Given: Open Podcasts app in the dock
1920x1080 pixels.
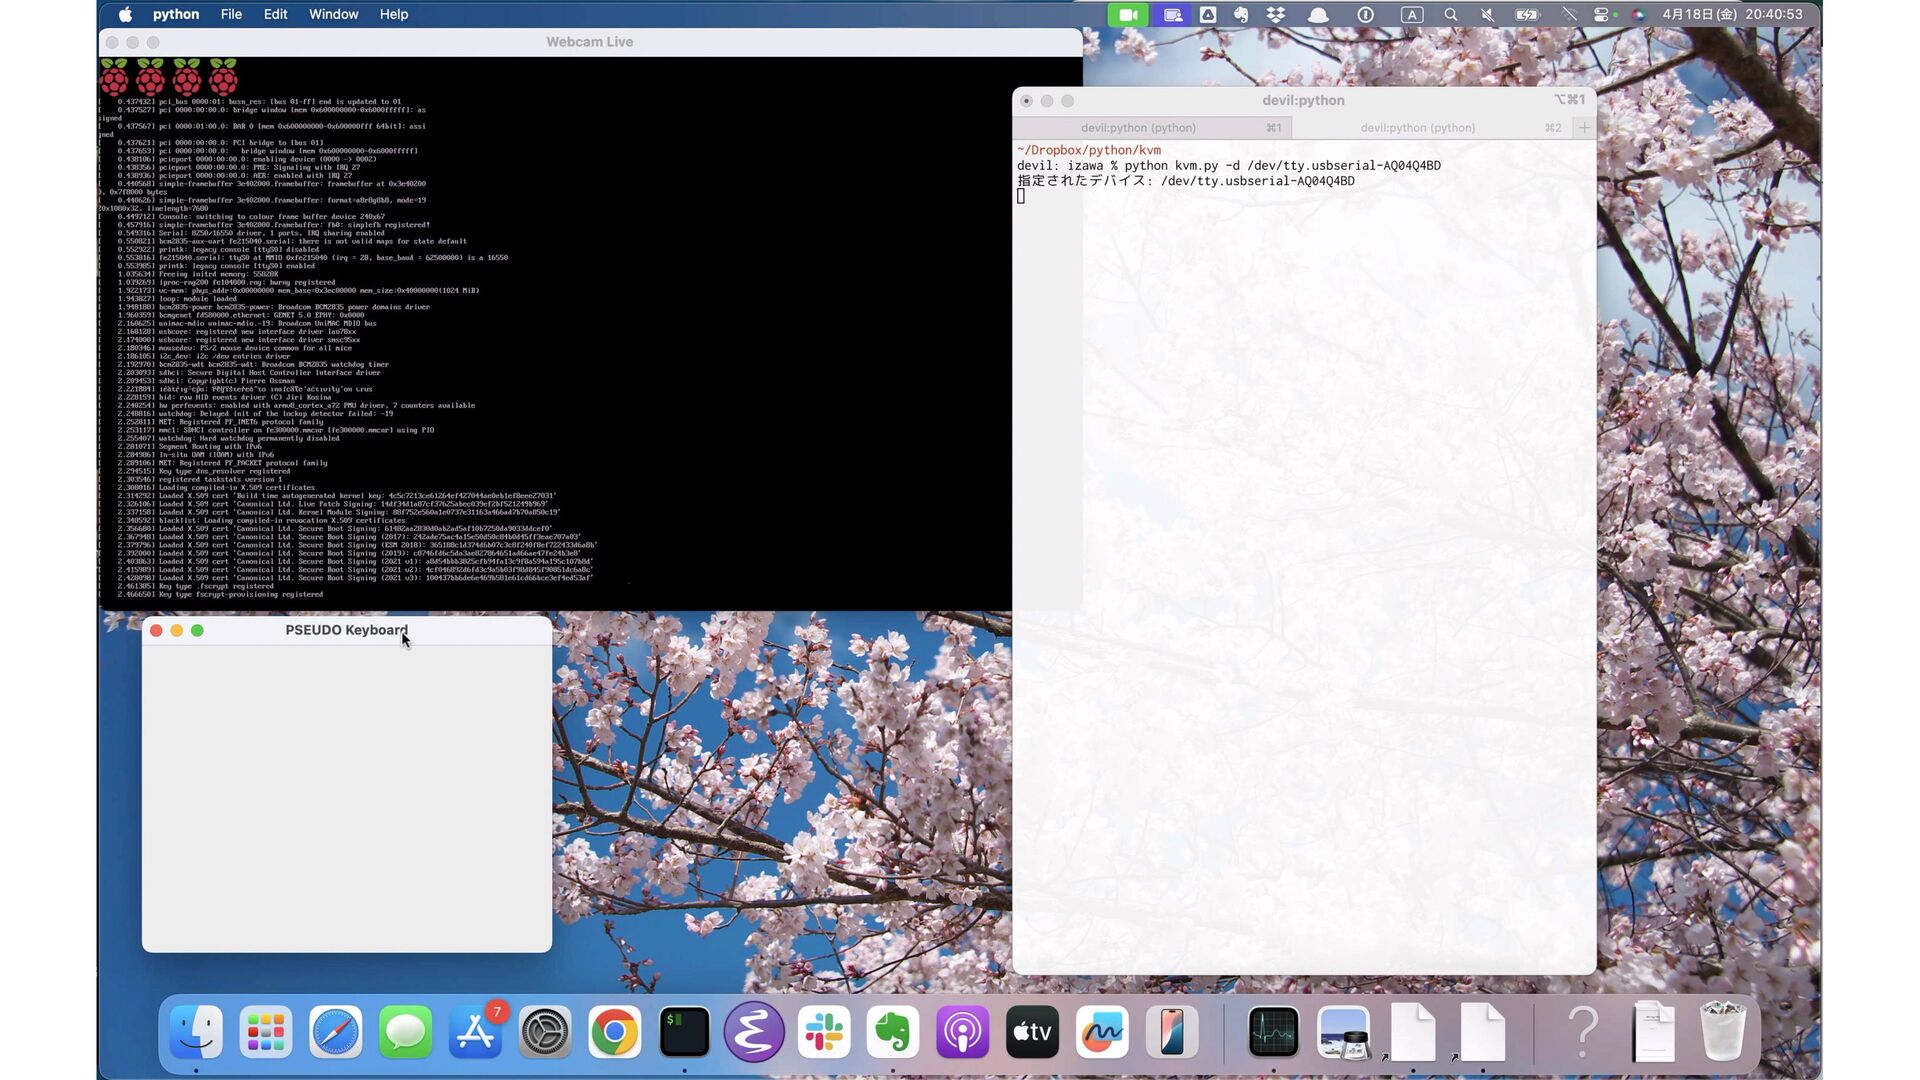Looking at the screenshot, I should coord(962,1032).
